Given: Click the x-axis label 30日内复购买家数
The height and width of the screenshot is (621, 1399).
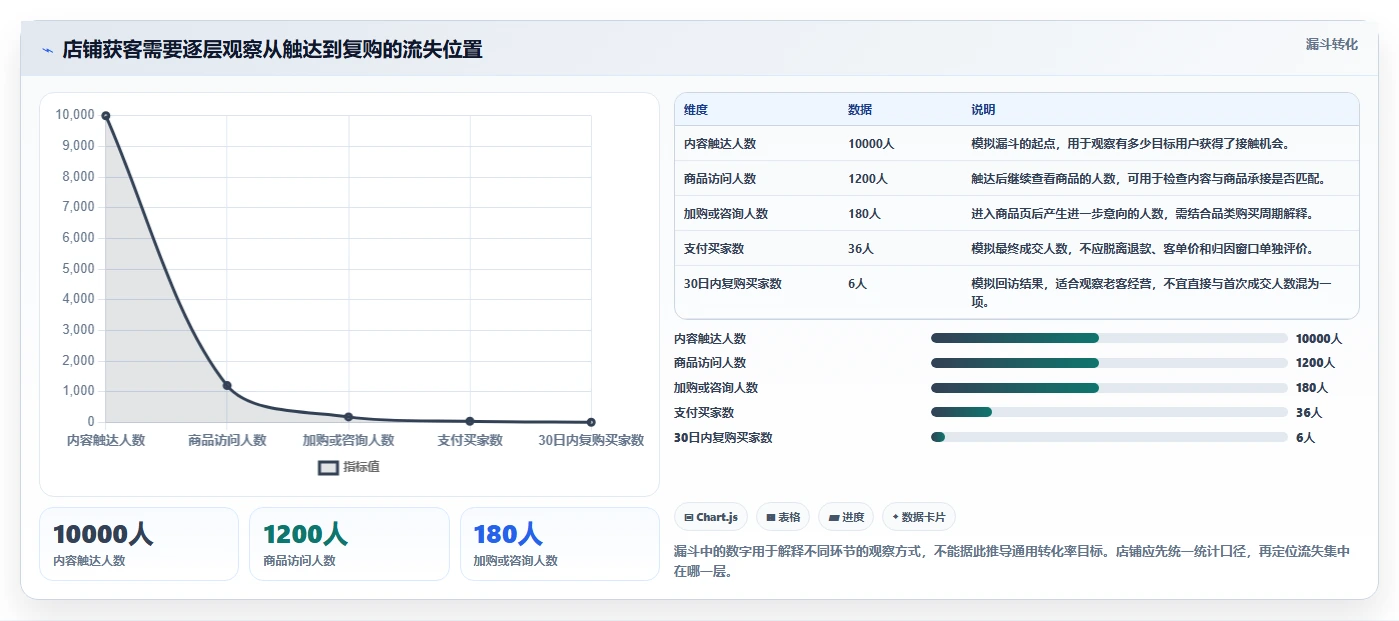Looking at the screenshot, I should [x=591, y=440].
